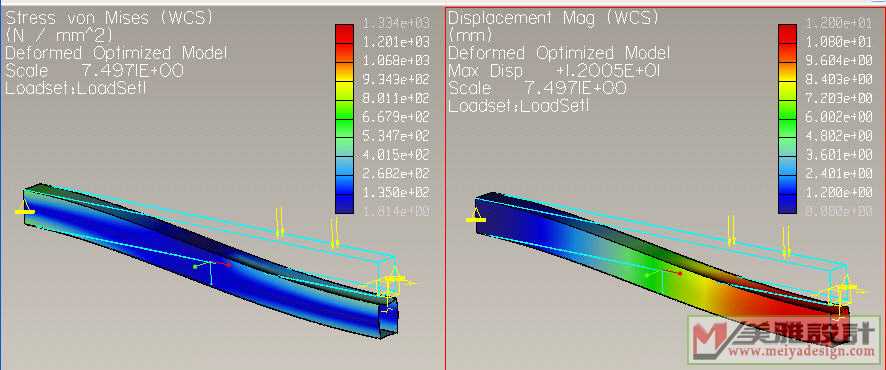This screenshot has height=370, width=886.
Task: Click the coordinate system triad on the displacement beam
Action: tap(663, 277)
